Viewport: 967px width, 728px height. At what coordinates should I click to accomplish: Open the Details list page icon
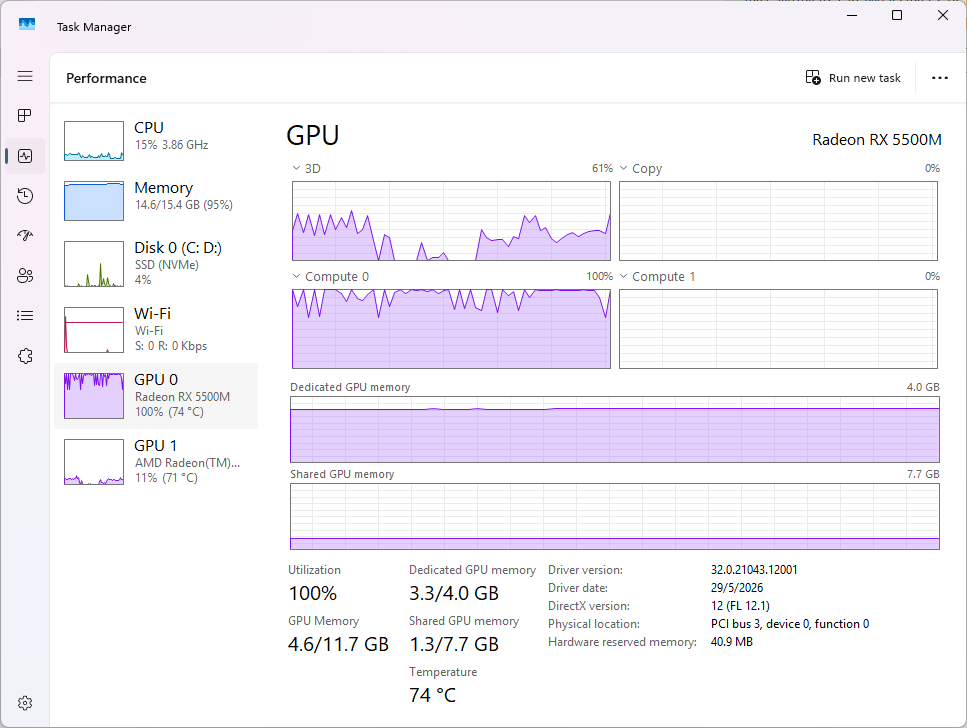tap(25, 316)
